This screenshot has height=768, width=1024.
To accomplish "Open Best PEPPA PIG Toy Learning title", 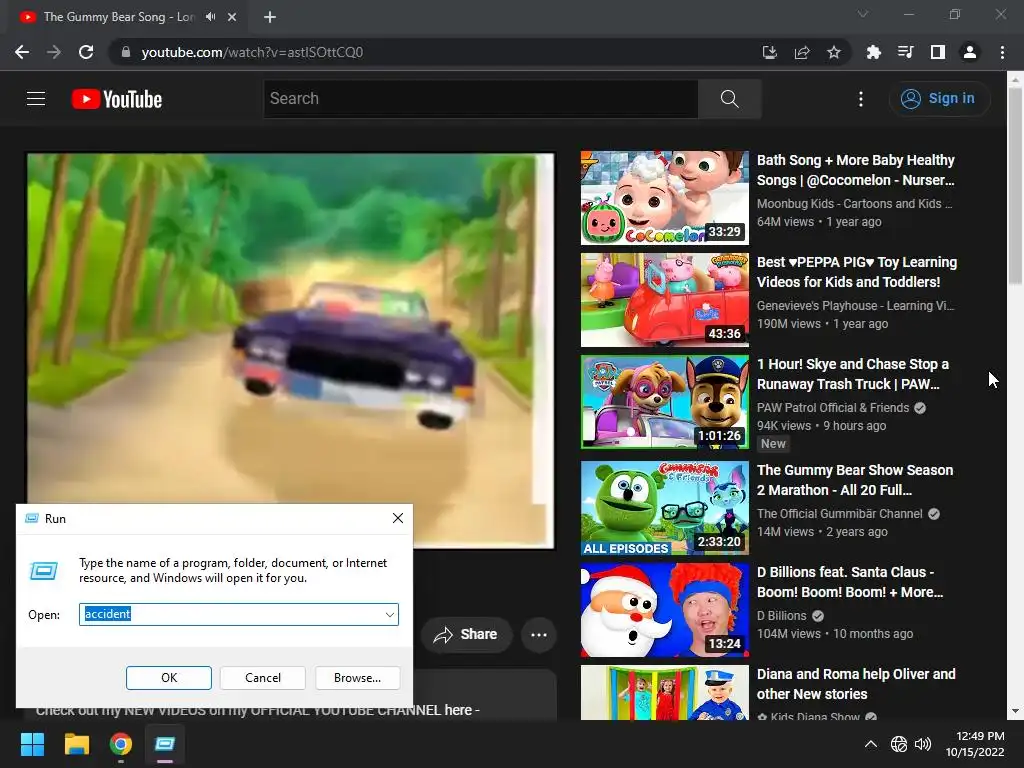I will pos(857,272).
